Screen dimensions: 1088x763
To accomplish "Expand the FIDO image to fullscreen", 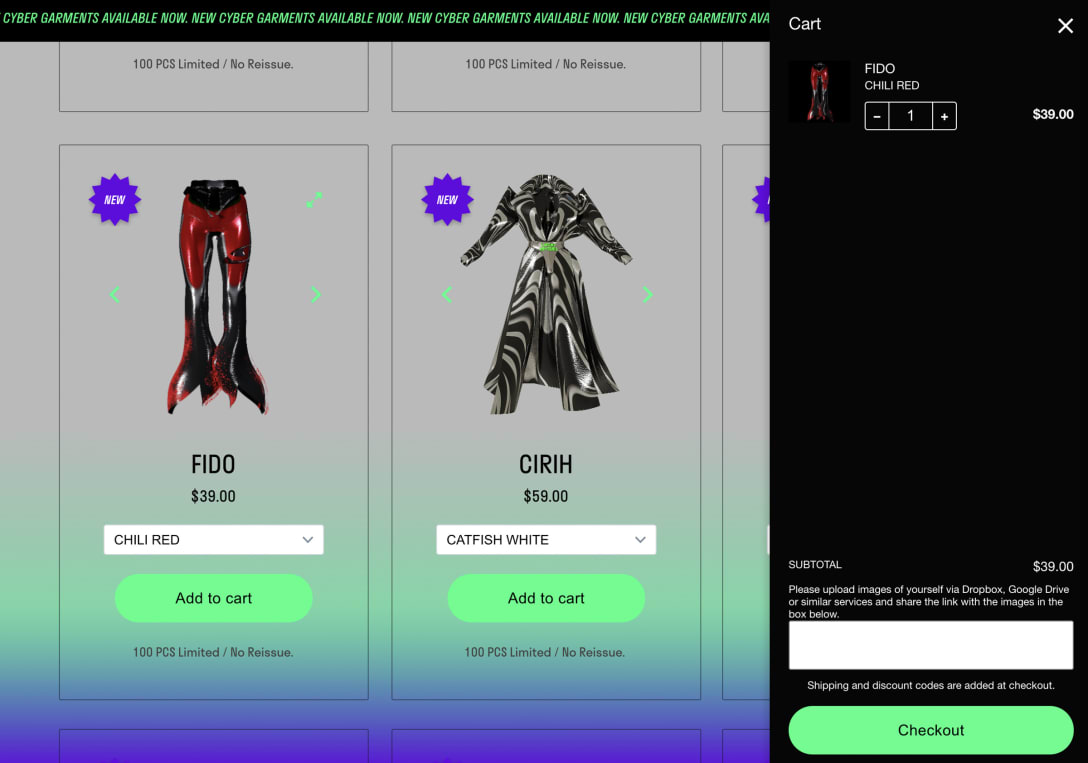I will coord(314,200).
